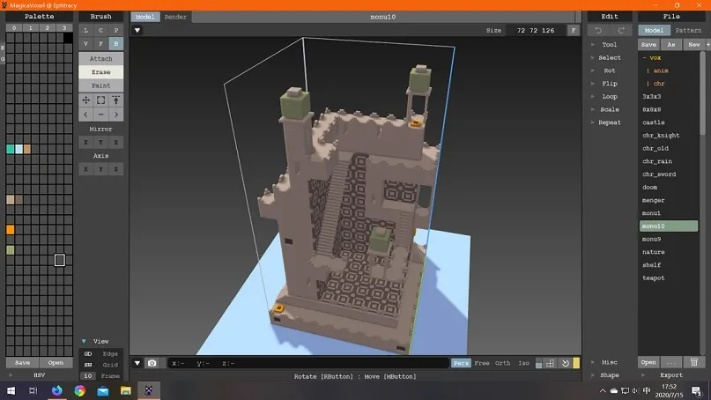The image size is (711, 400).
Task: Click the move arrows brush tool icon
Action: click(86, 100)
